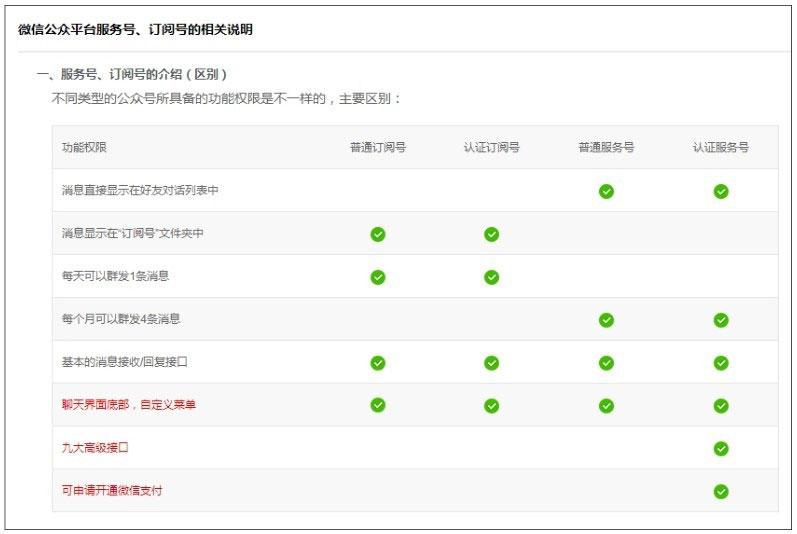Open the red 可申请开通微信支付 link

pos(112,490)
